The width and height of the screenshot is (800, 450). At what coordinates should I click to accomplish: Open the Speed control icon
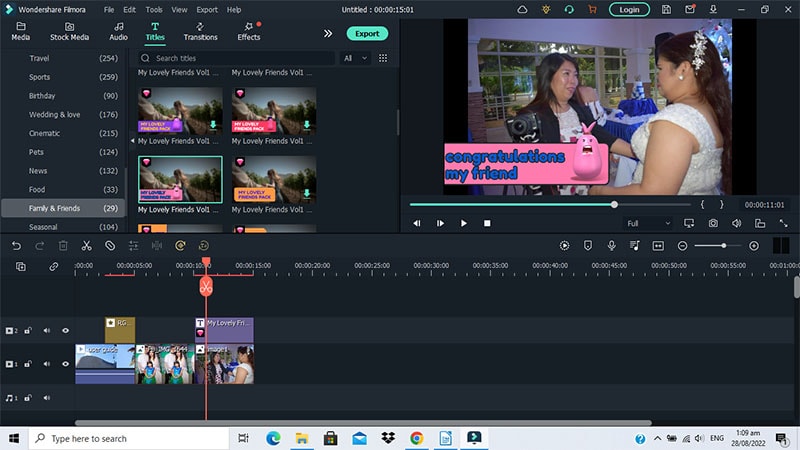click(180, 246)
